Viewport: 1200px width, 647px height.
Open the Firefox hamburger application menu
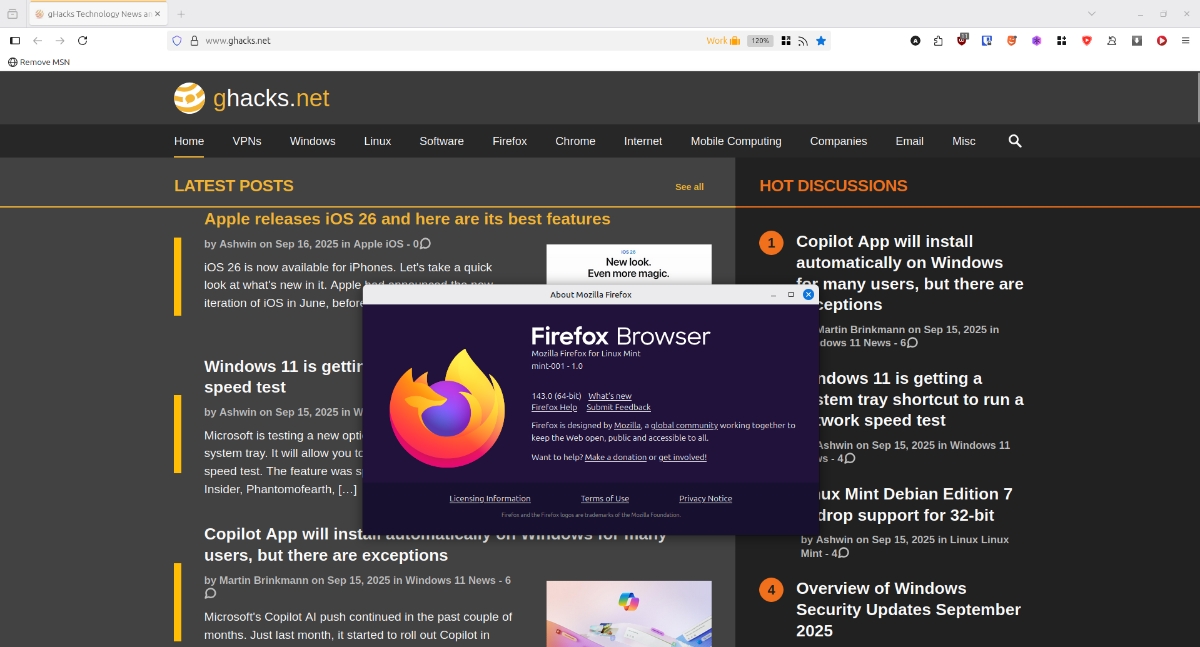(x=1186, y=41)
